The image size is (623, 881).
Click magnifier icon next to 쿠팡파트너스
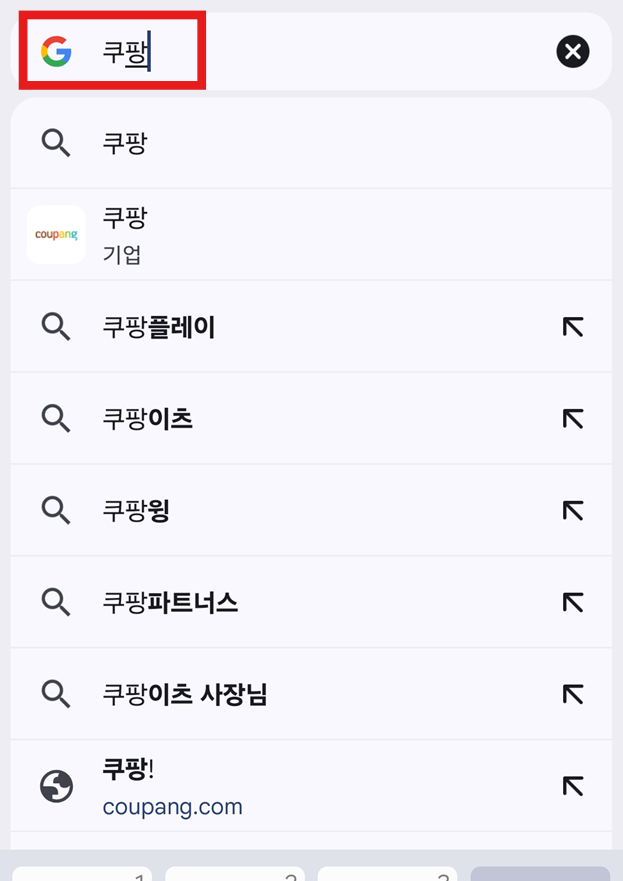coord(56,602)
